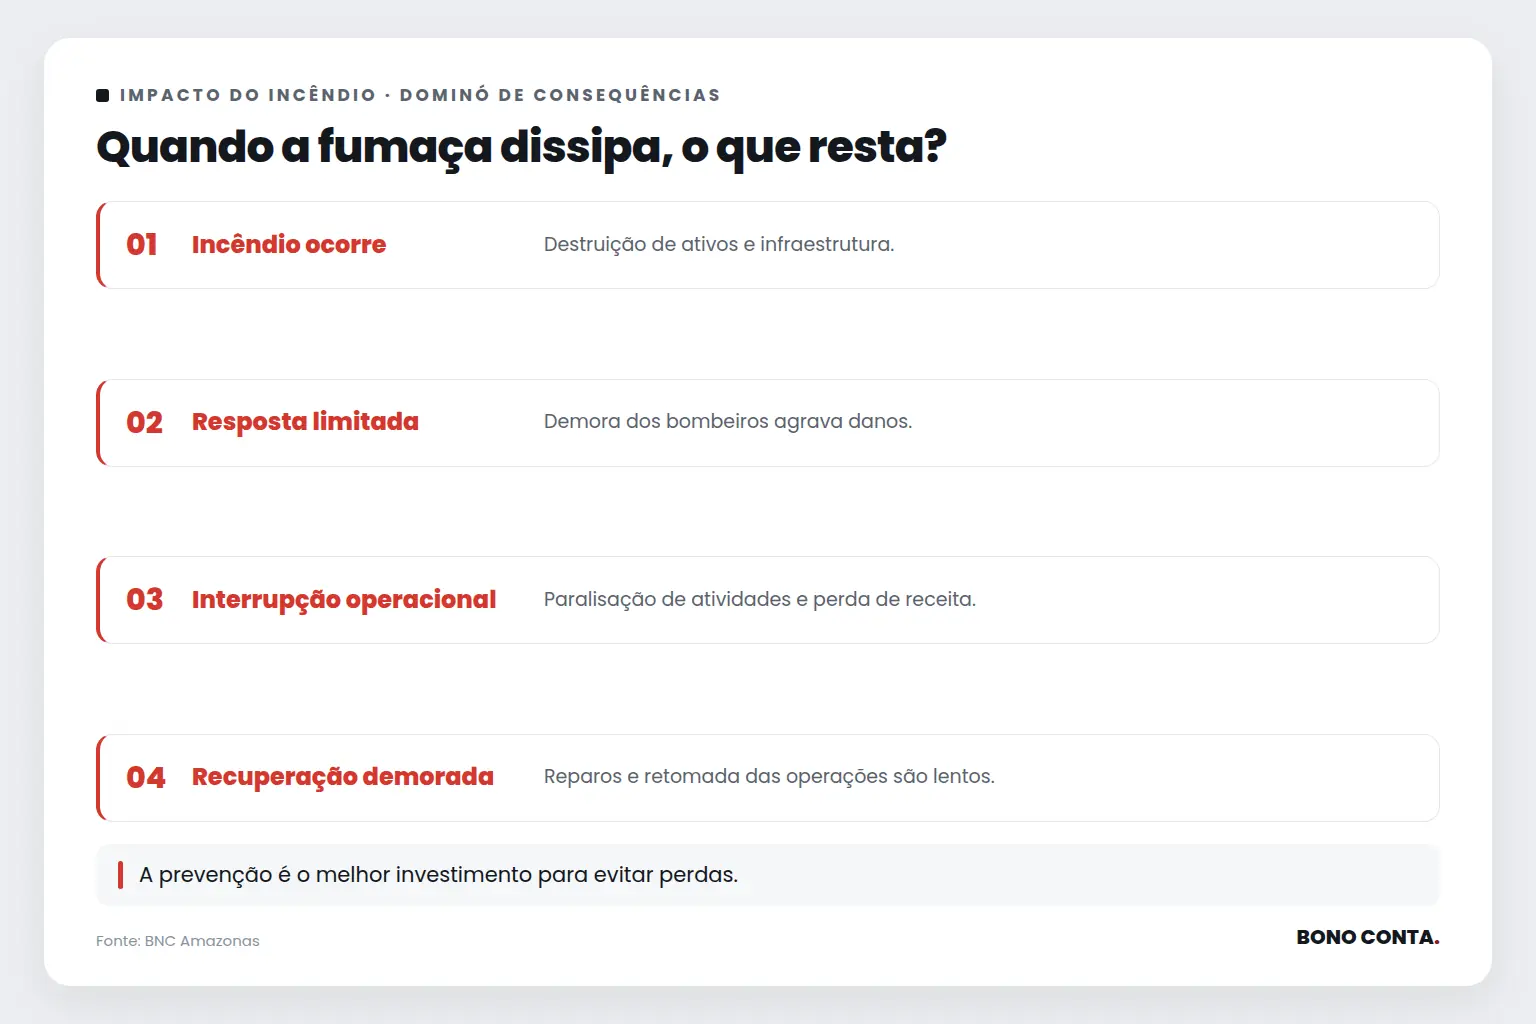Click description Destruição de ativos e infraestrutura
Viewport: 1536px width, 1024px height.
coord(719,244)
